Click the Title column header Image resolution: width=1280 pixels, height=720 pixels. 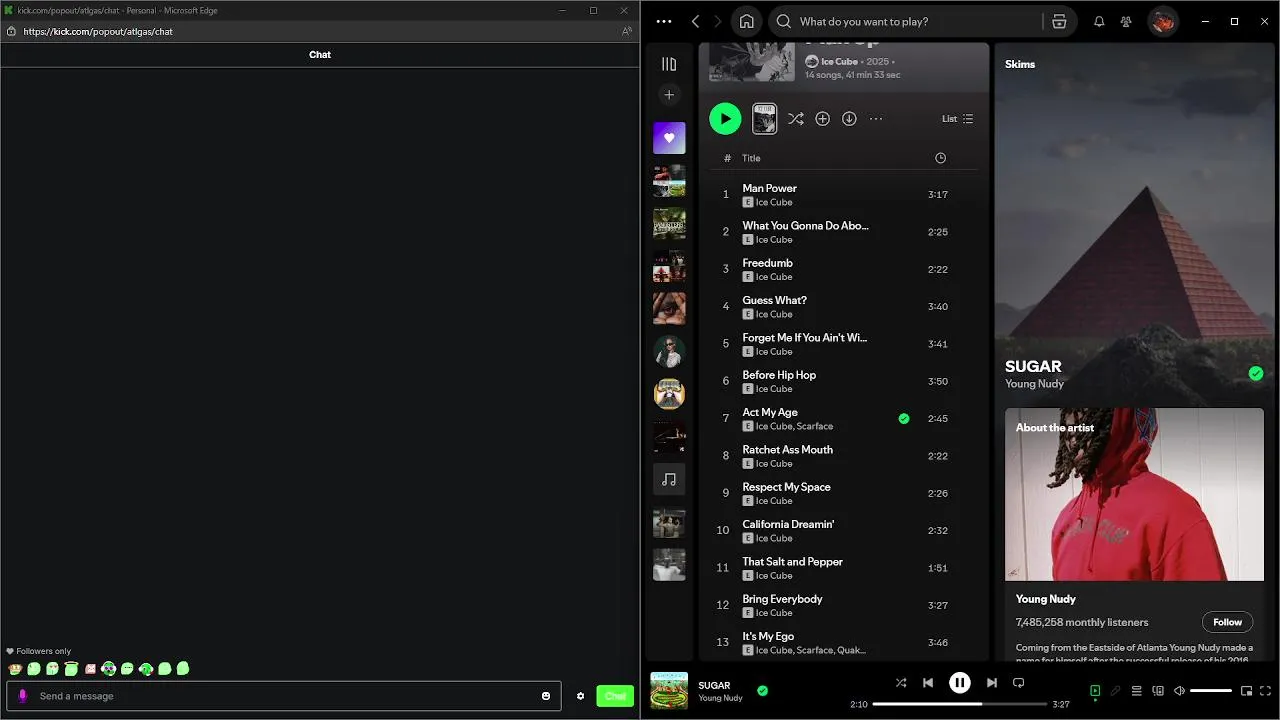click(x=751, y=158)
